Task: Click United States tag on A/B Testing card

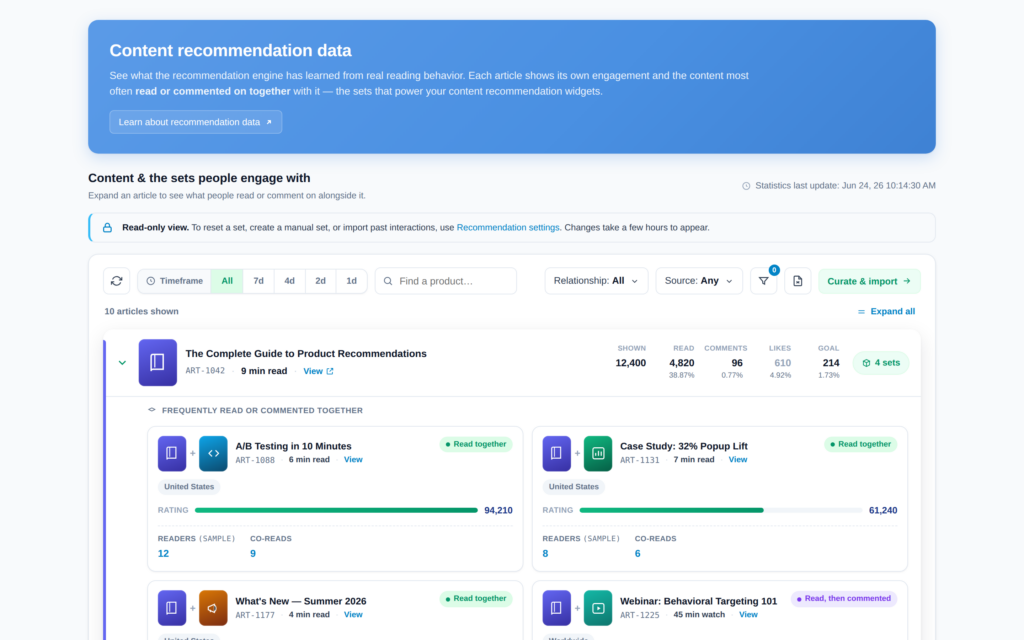Action: point(189,487)
